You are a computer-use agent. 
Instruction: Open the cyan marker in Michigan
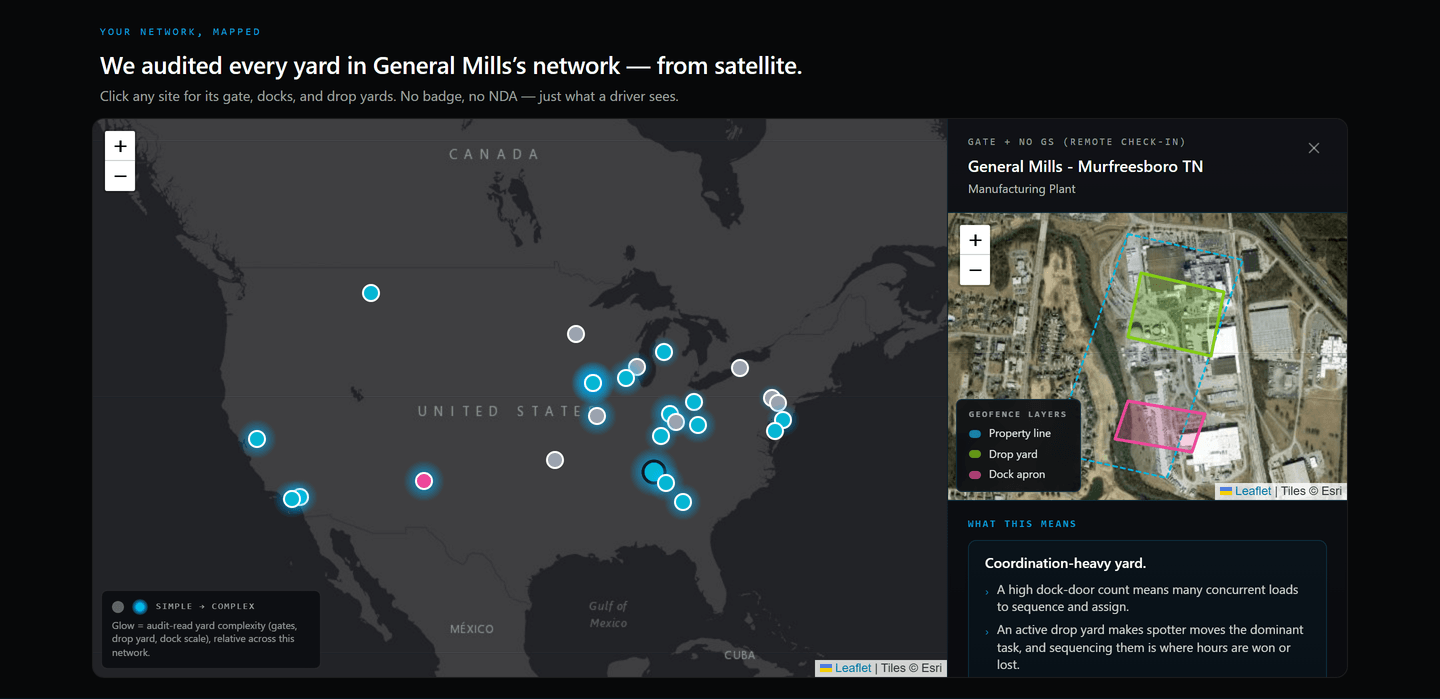click(x=664, y=352)
